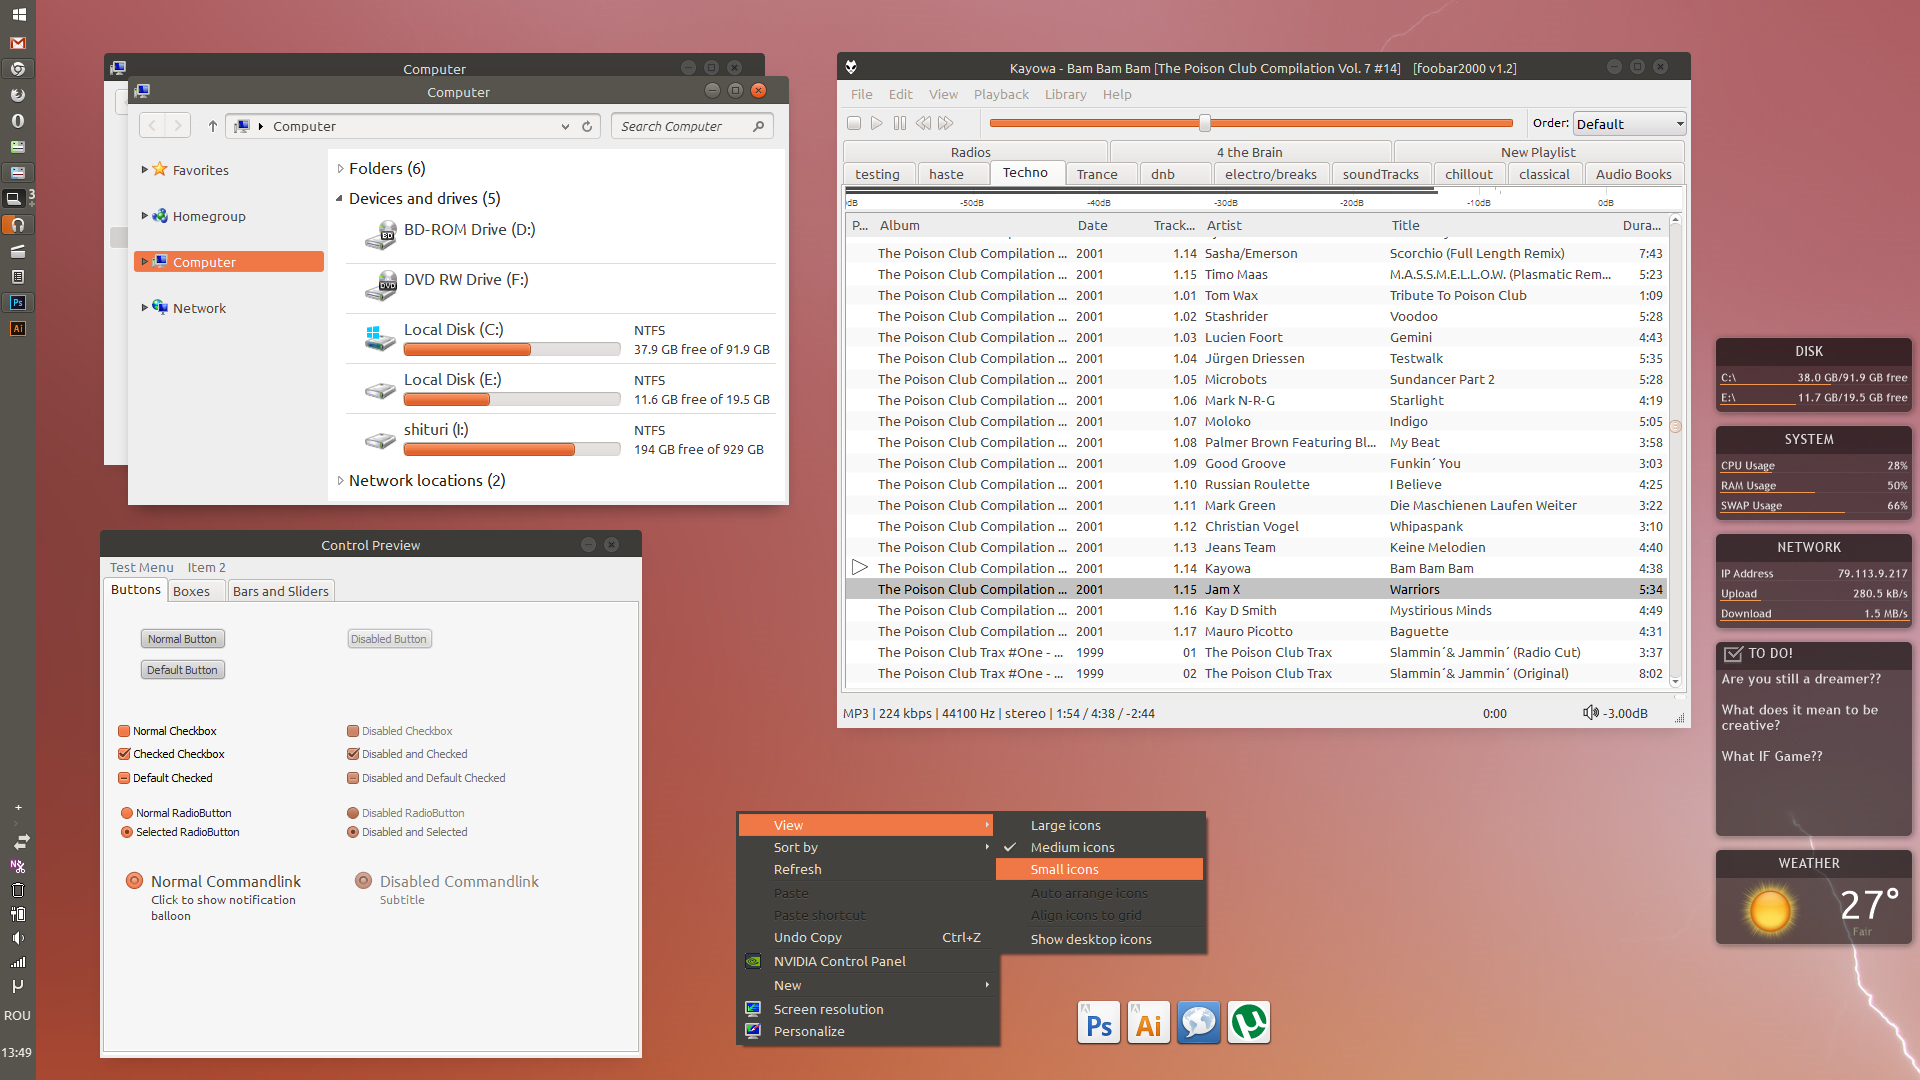1920x1080 pixels.
Task: Expand the Folders (6) group
Action: [340, 169]
